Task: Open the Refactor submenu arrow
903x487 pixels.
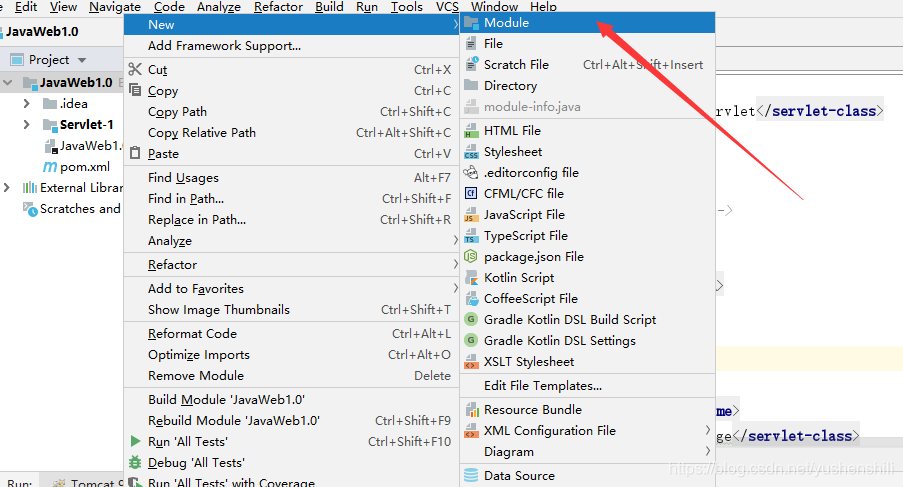Action: (x=455, y=265)
